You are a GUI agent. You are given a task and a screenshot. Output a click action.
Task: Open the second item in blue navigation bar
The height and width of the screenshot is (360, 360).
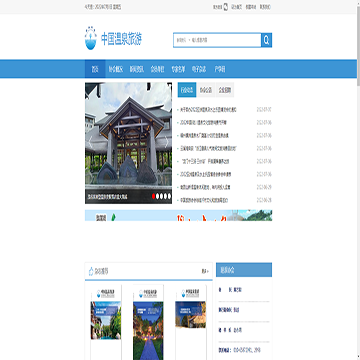(116, 69)
